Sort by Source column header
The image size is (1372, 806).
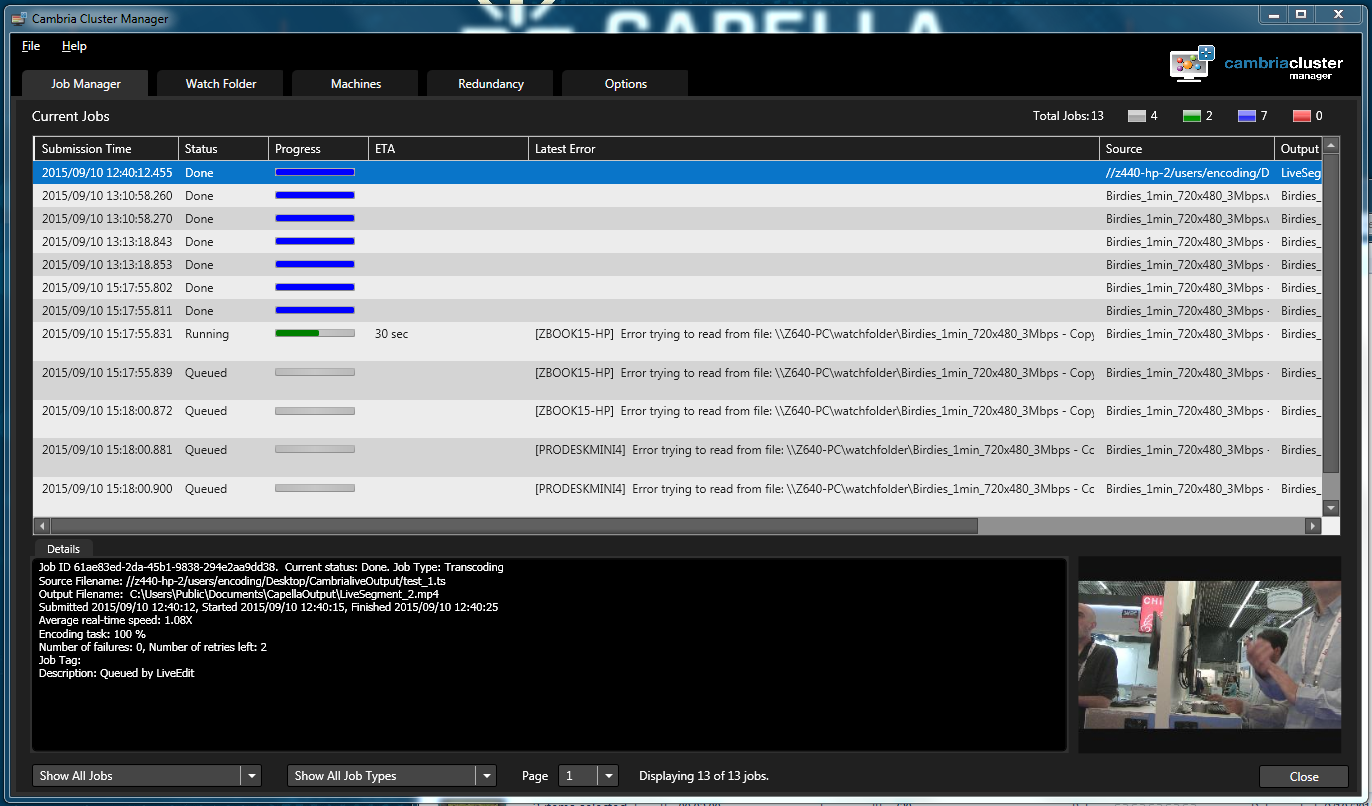click(1187, 149)
